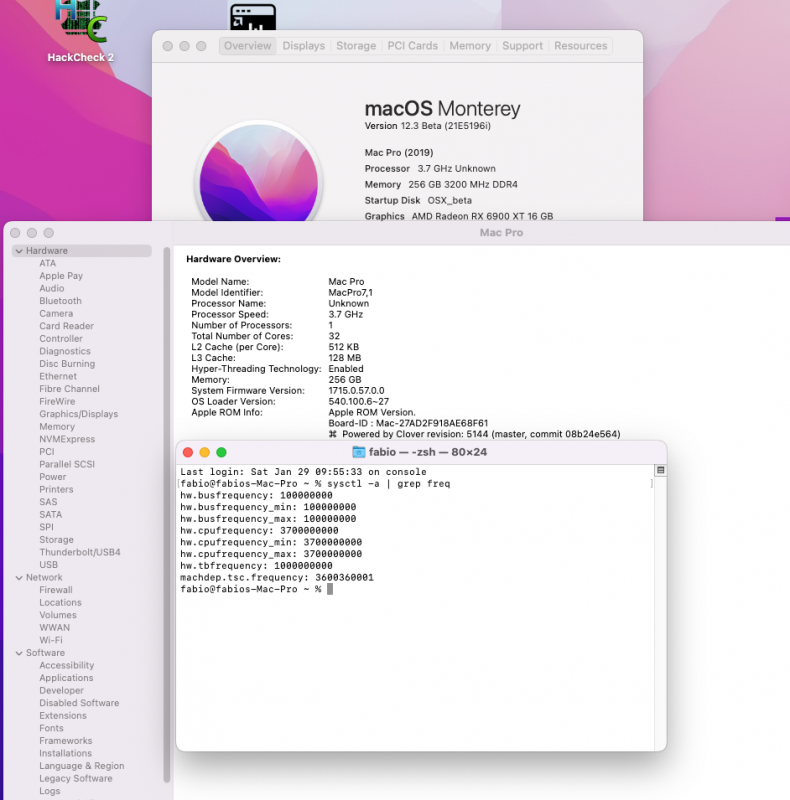Close the Terminal window with red button
Image resolution: width=790 pixels, height=800 pixels.
point(188,453)
